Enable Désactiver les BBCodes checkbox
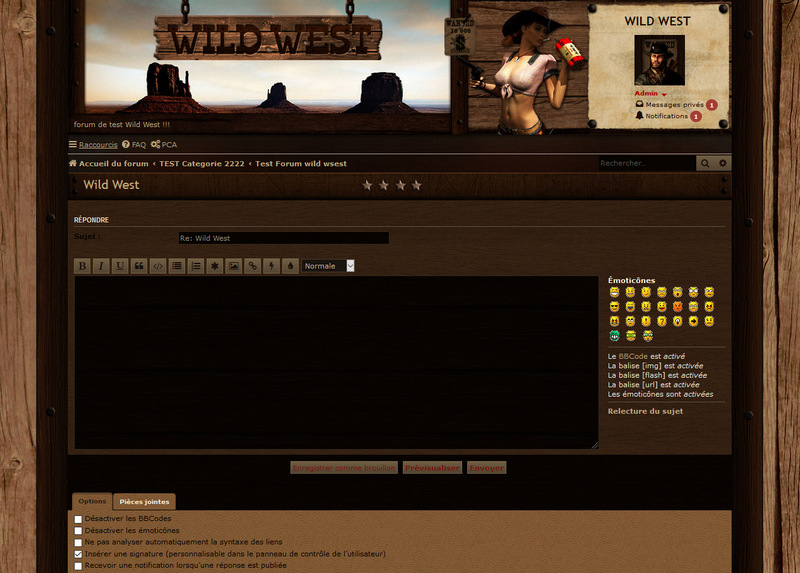800x573 pixels. (79, 519)
